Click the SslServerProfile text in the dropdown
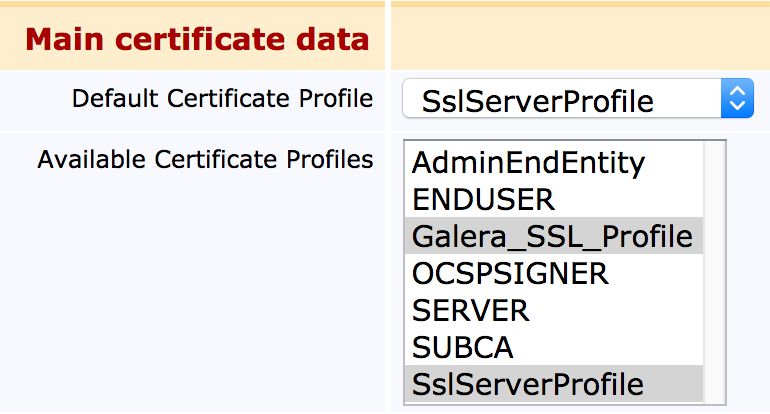The height and width of the screenshot is (414, 770). (x=538, y=101)
